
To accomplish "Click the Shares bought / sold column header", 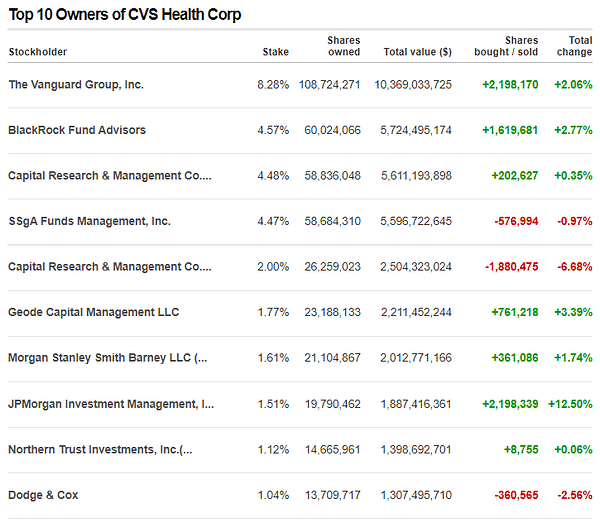I will pos(506,46).
